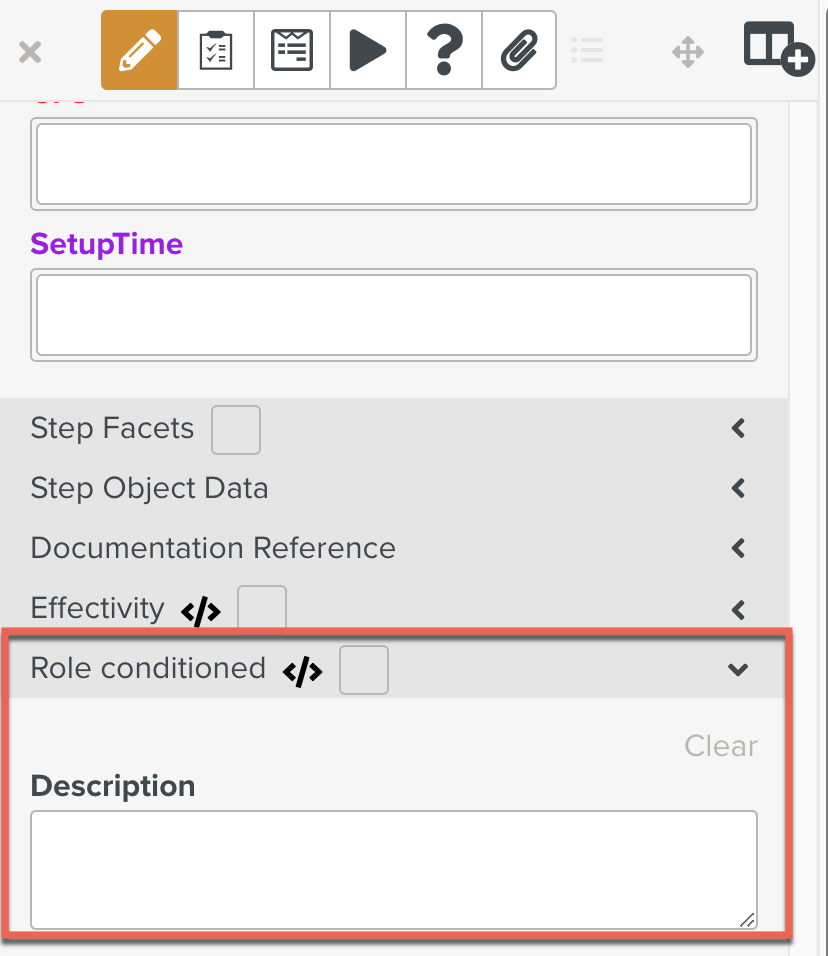The height and width of the screenshot is (956, 828).
Task: Click the Clear link
Action: tap(721, 746)
